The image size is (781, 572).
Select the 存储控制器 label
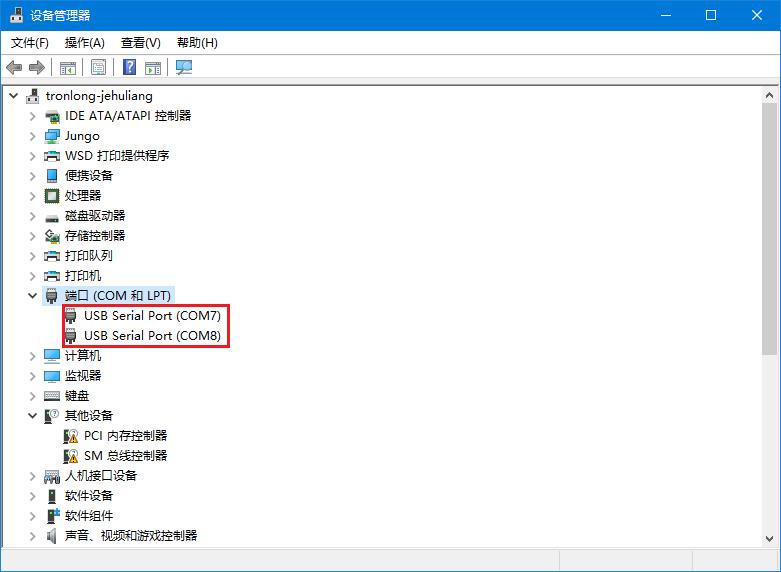(95, 236)
